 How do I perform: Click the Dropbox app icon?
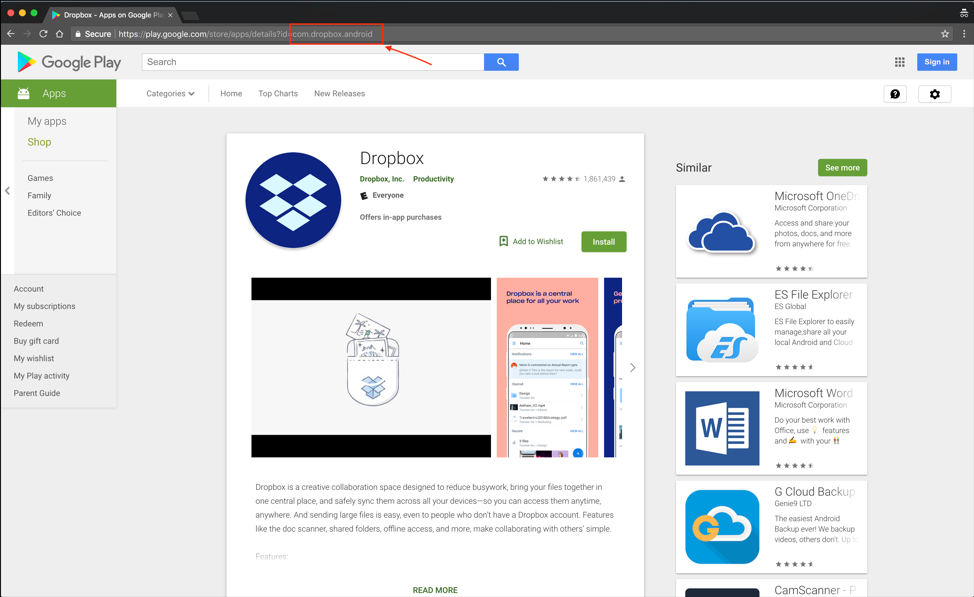coord(293,200)
